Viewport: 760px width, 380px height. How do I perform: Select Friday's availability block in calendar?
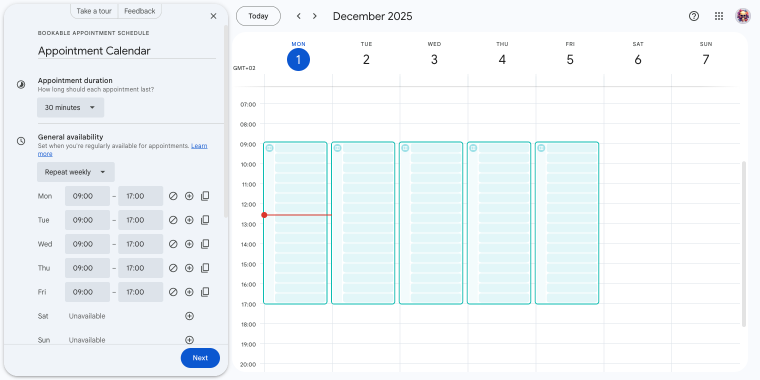pos(567,223)
